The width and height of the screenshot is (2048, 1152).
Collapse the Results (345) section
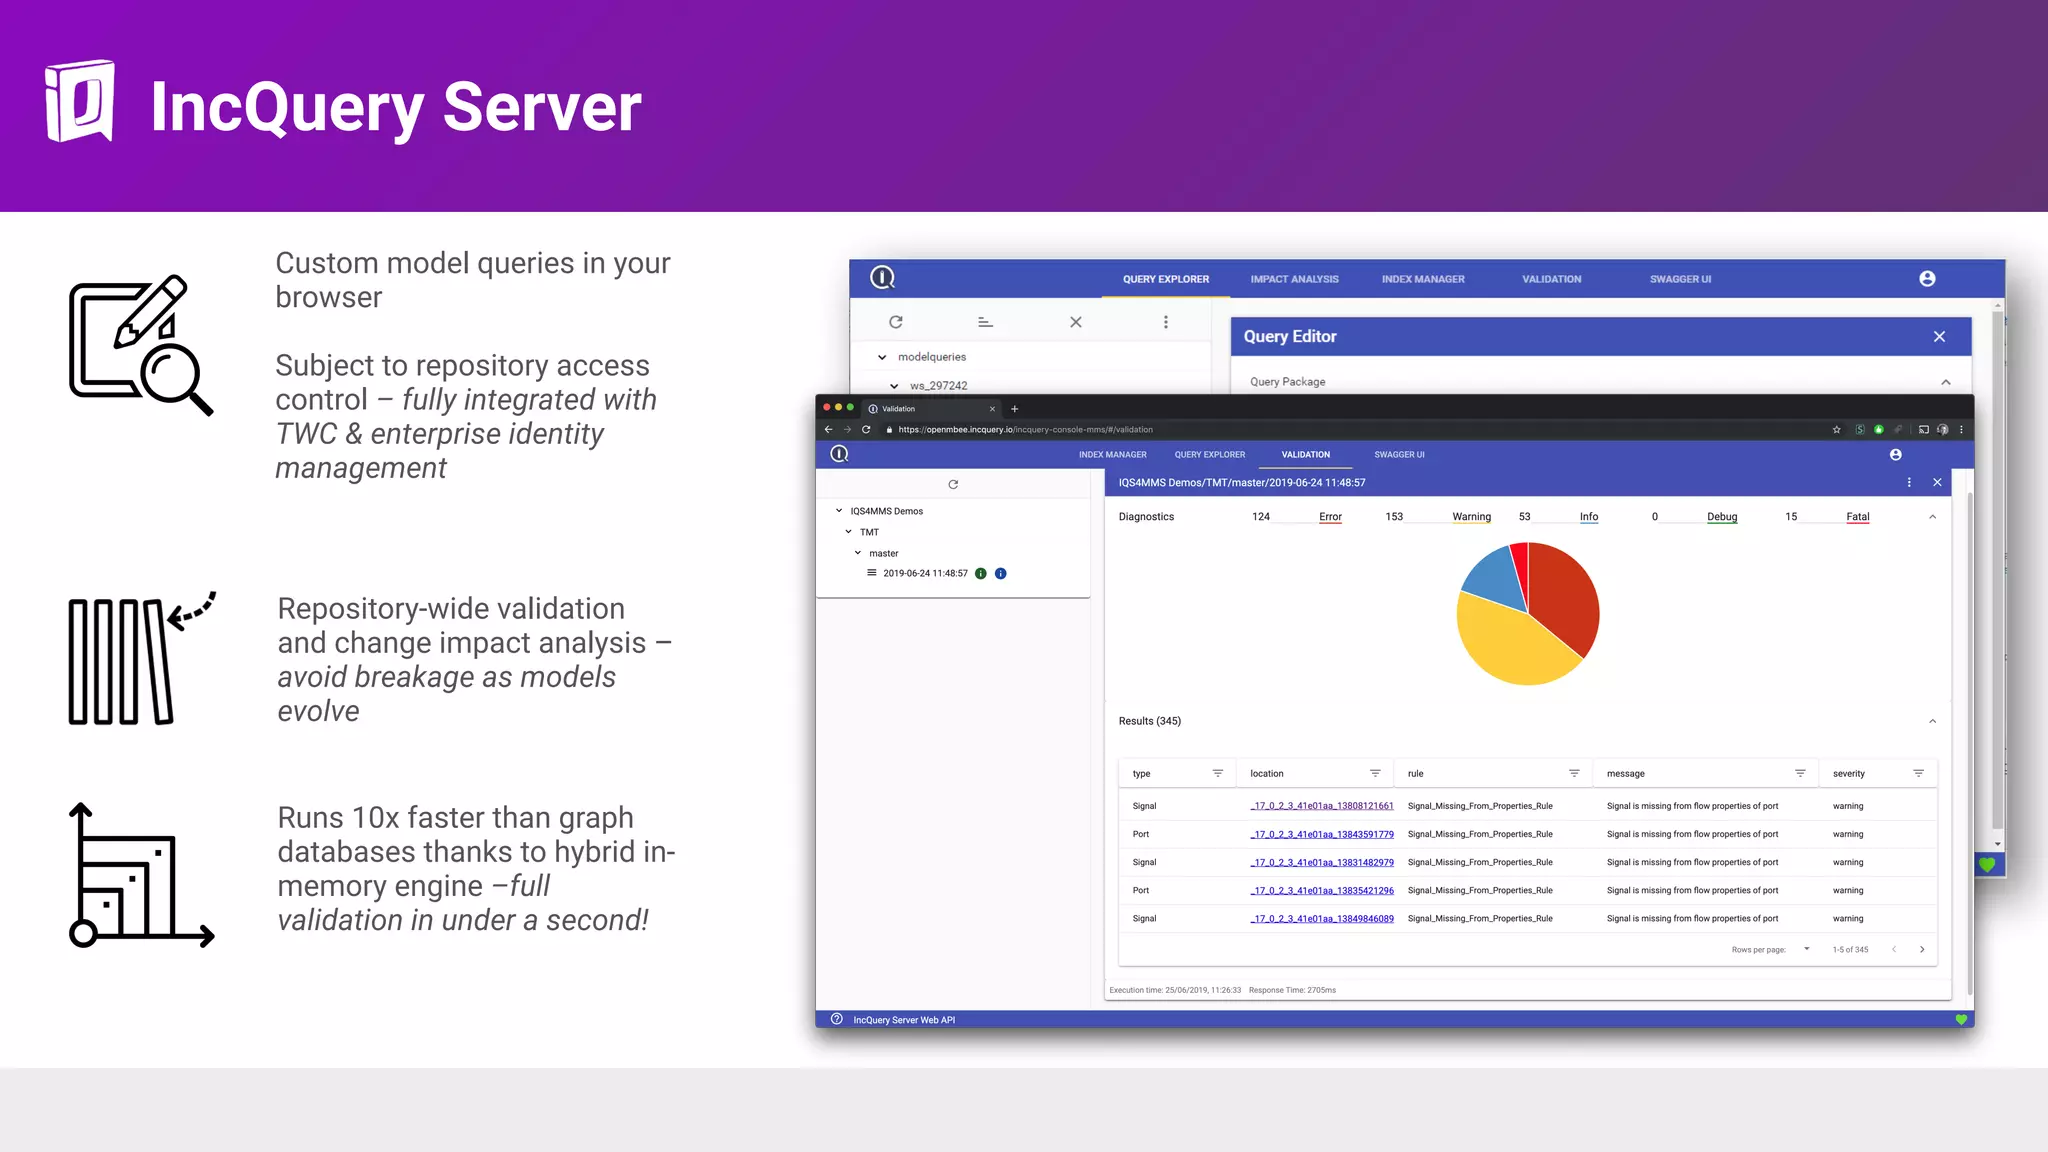[x=1932, y=721]
